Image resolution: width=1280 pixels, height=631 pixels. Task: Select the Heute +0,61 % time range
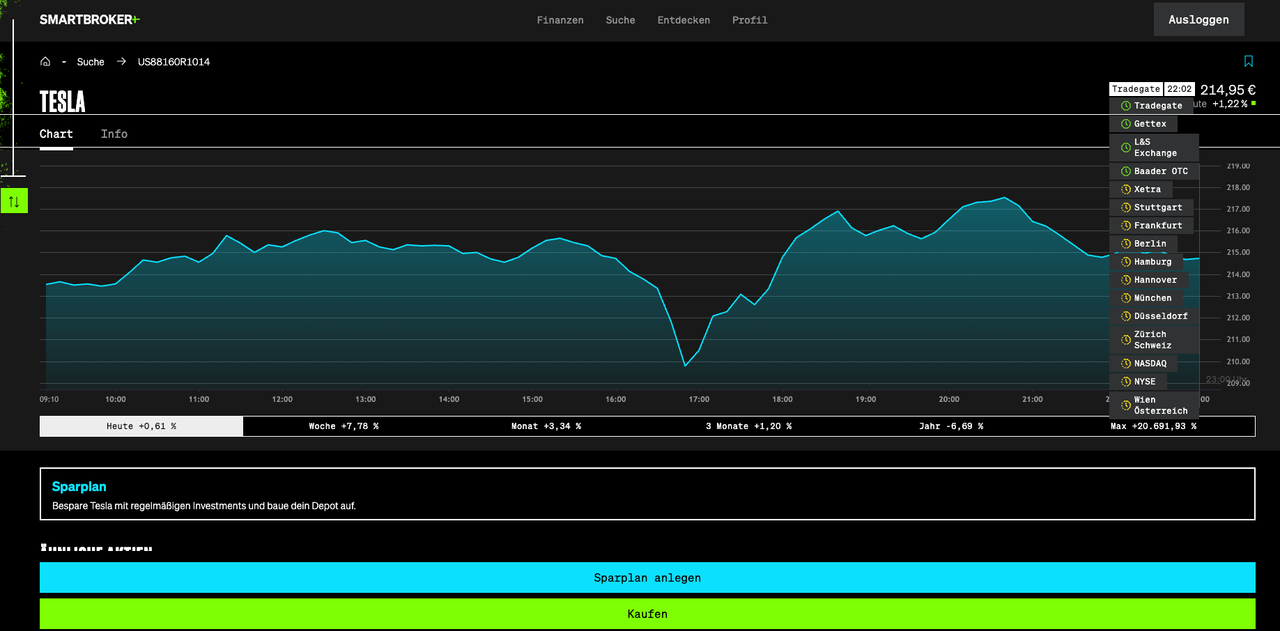141,426
